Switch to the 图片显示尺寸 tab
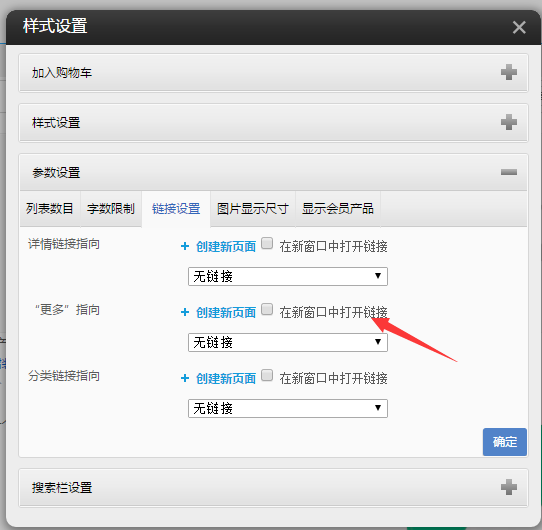The width and height of the screenshot is (542, 530). point(253,209)
